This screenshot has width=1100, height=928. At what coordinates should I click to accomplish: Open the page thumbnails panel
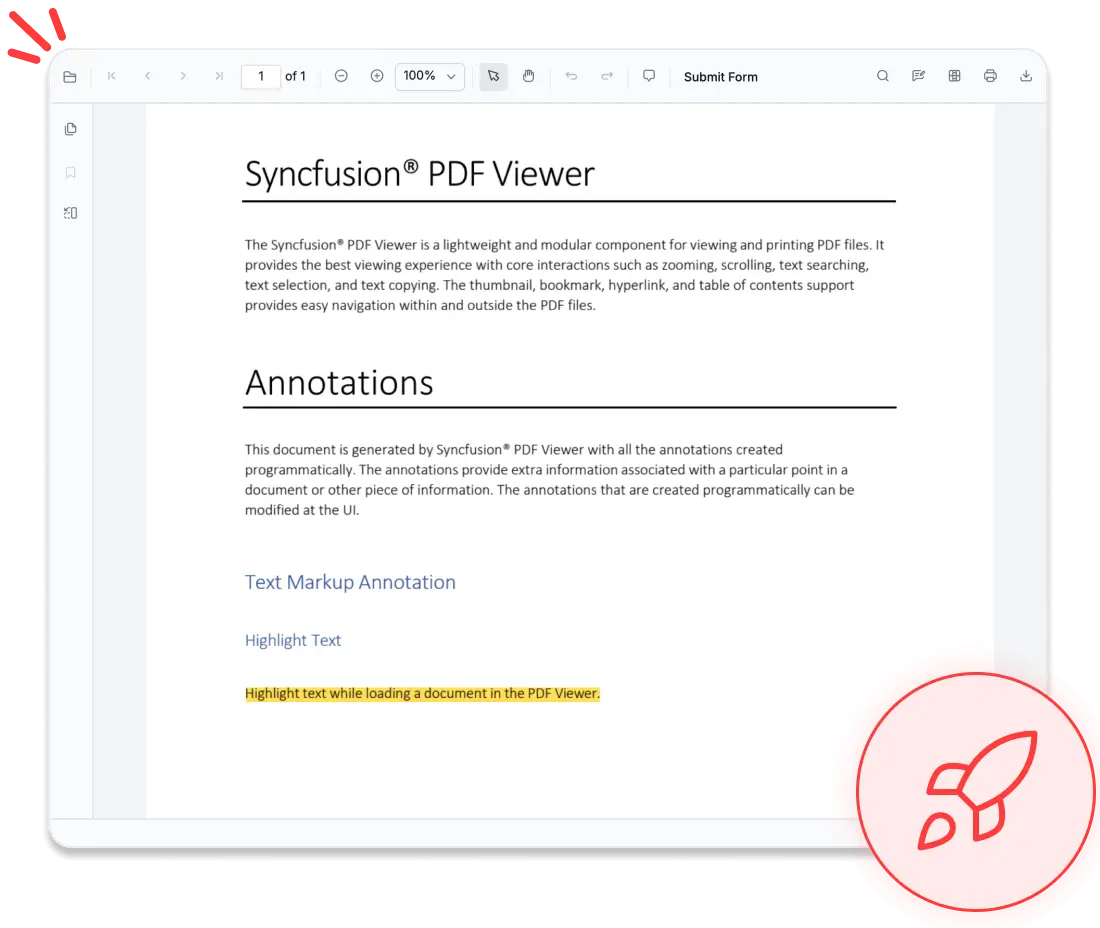point(70,129)
